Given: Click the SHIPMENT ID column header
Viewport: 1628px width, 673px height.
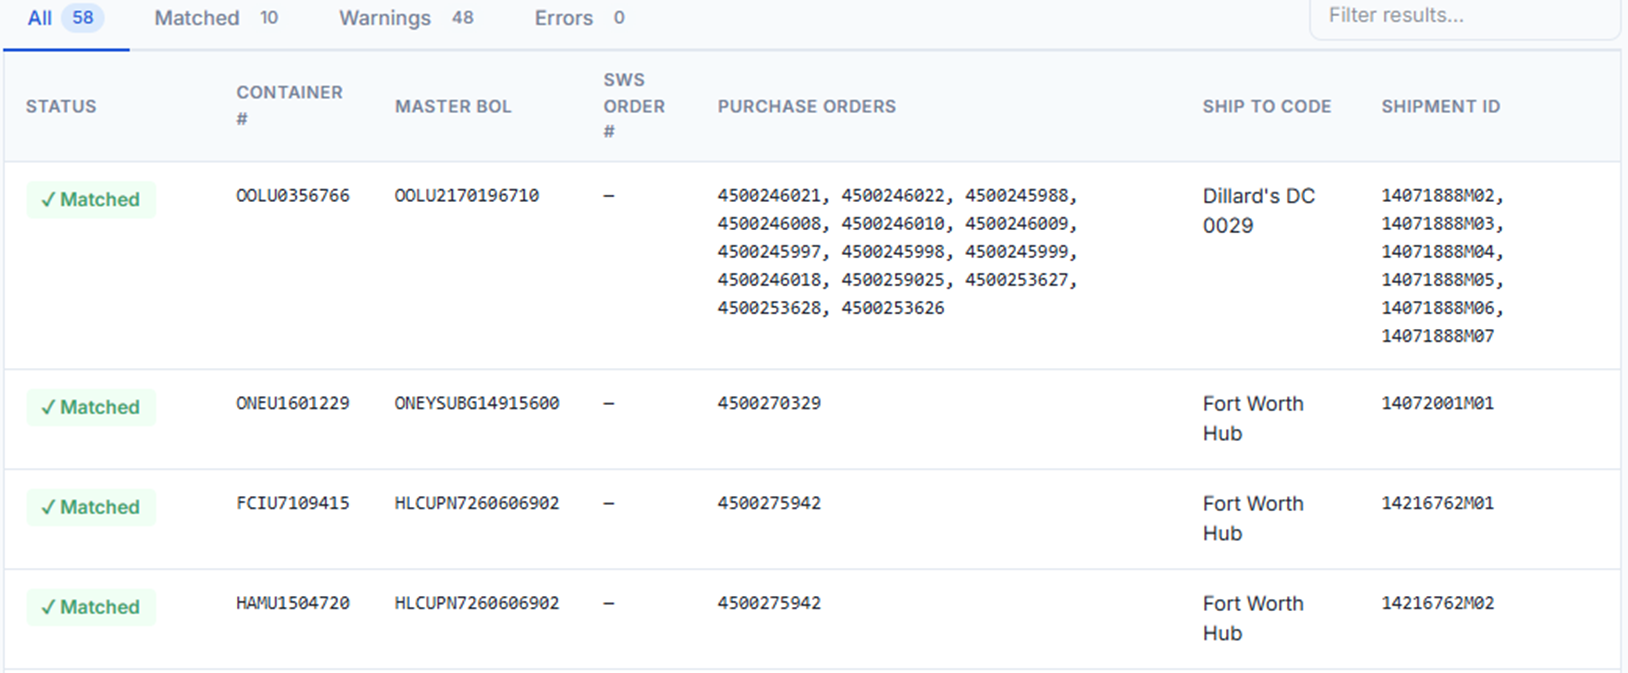Looking at the screenshot, I should [x=1440, y=106].
